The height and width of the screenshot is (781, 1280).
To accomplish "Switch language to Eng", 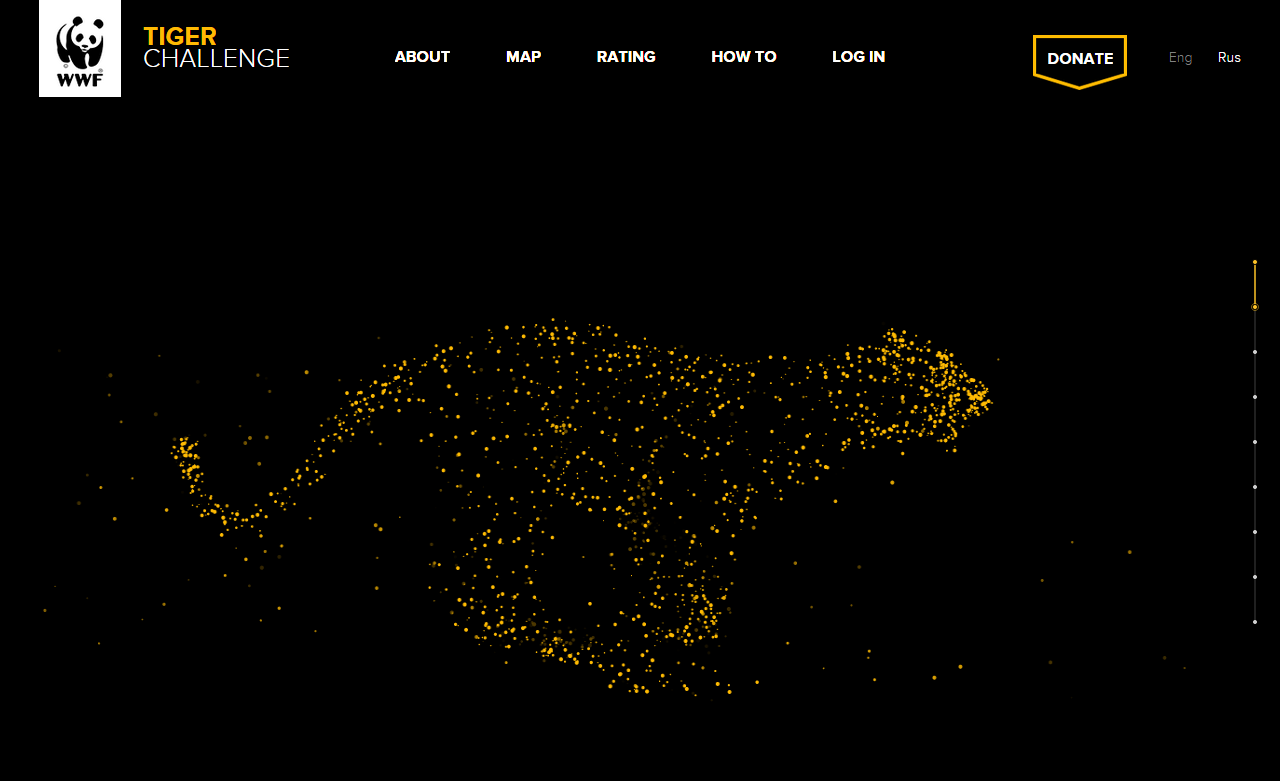I will [x=1180, y=57].
